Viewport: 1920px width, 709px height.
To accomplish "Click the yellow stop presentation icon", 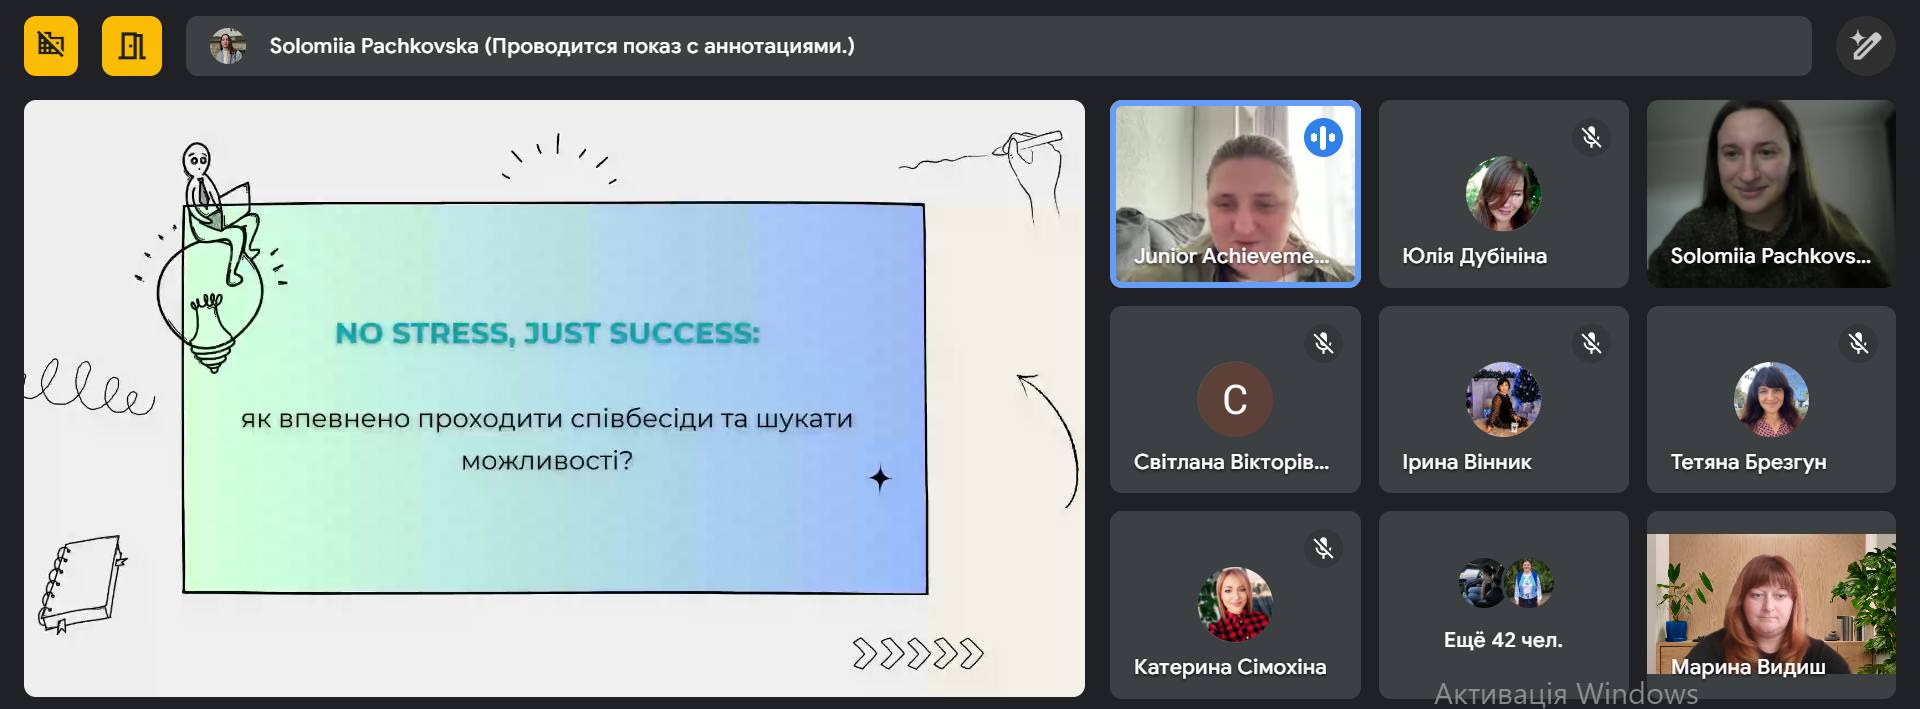I will point(51,46).
